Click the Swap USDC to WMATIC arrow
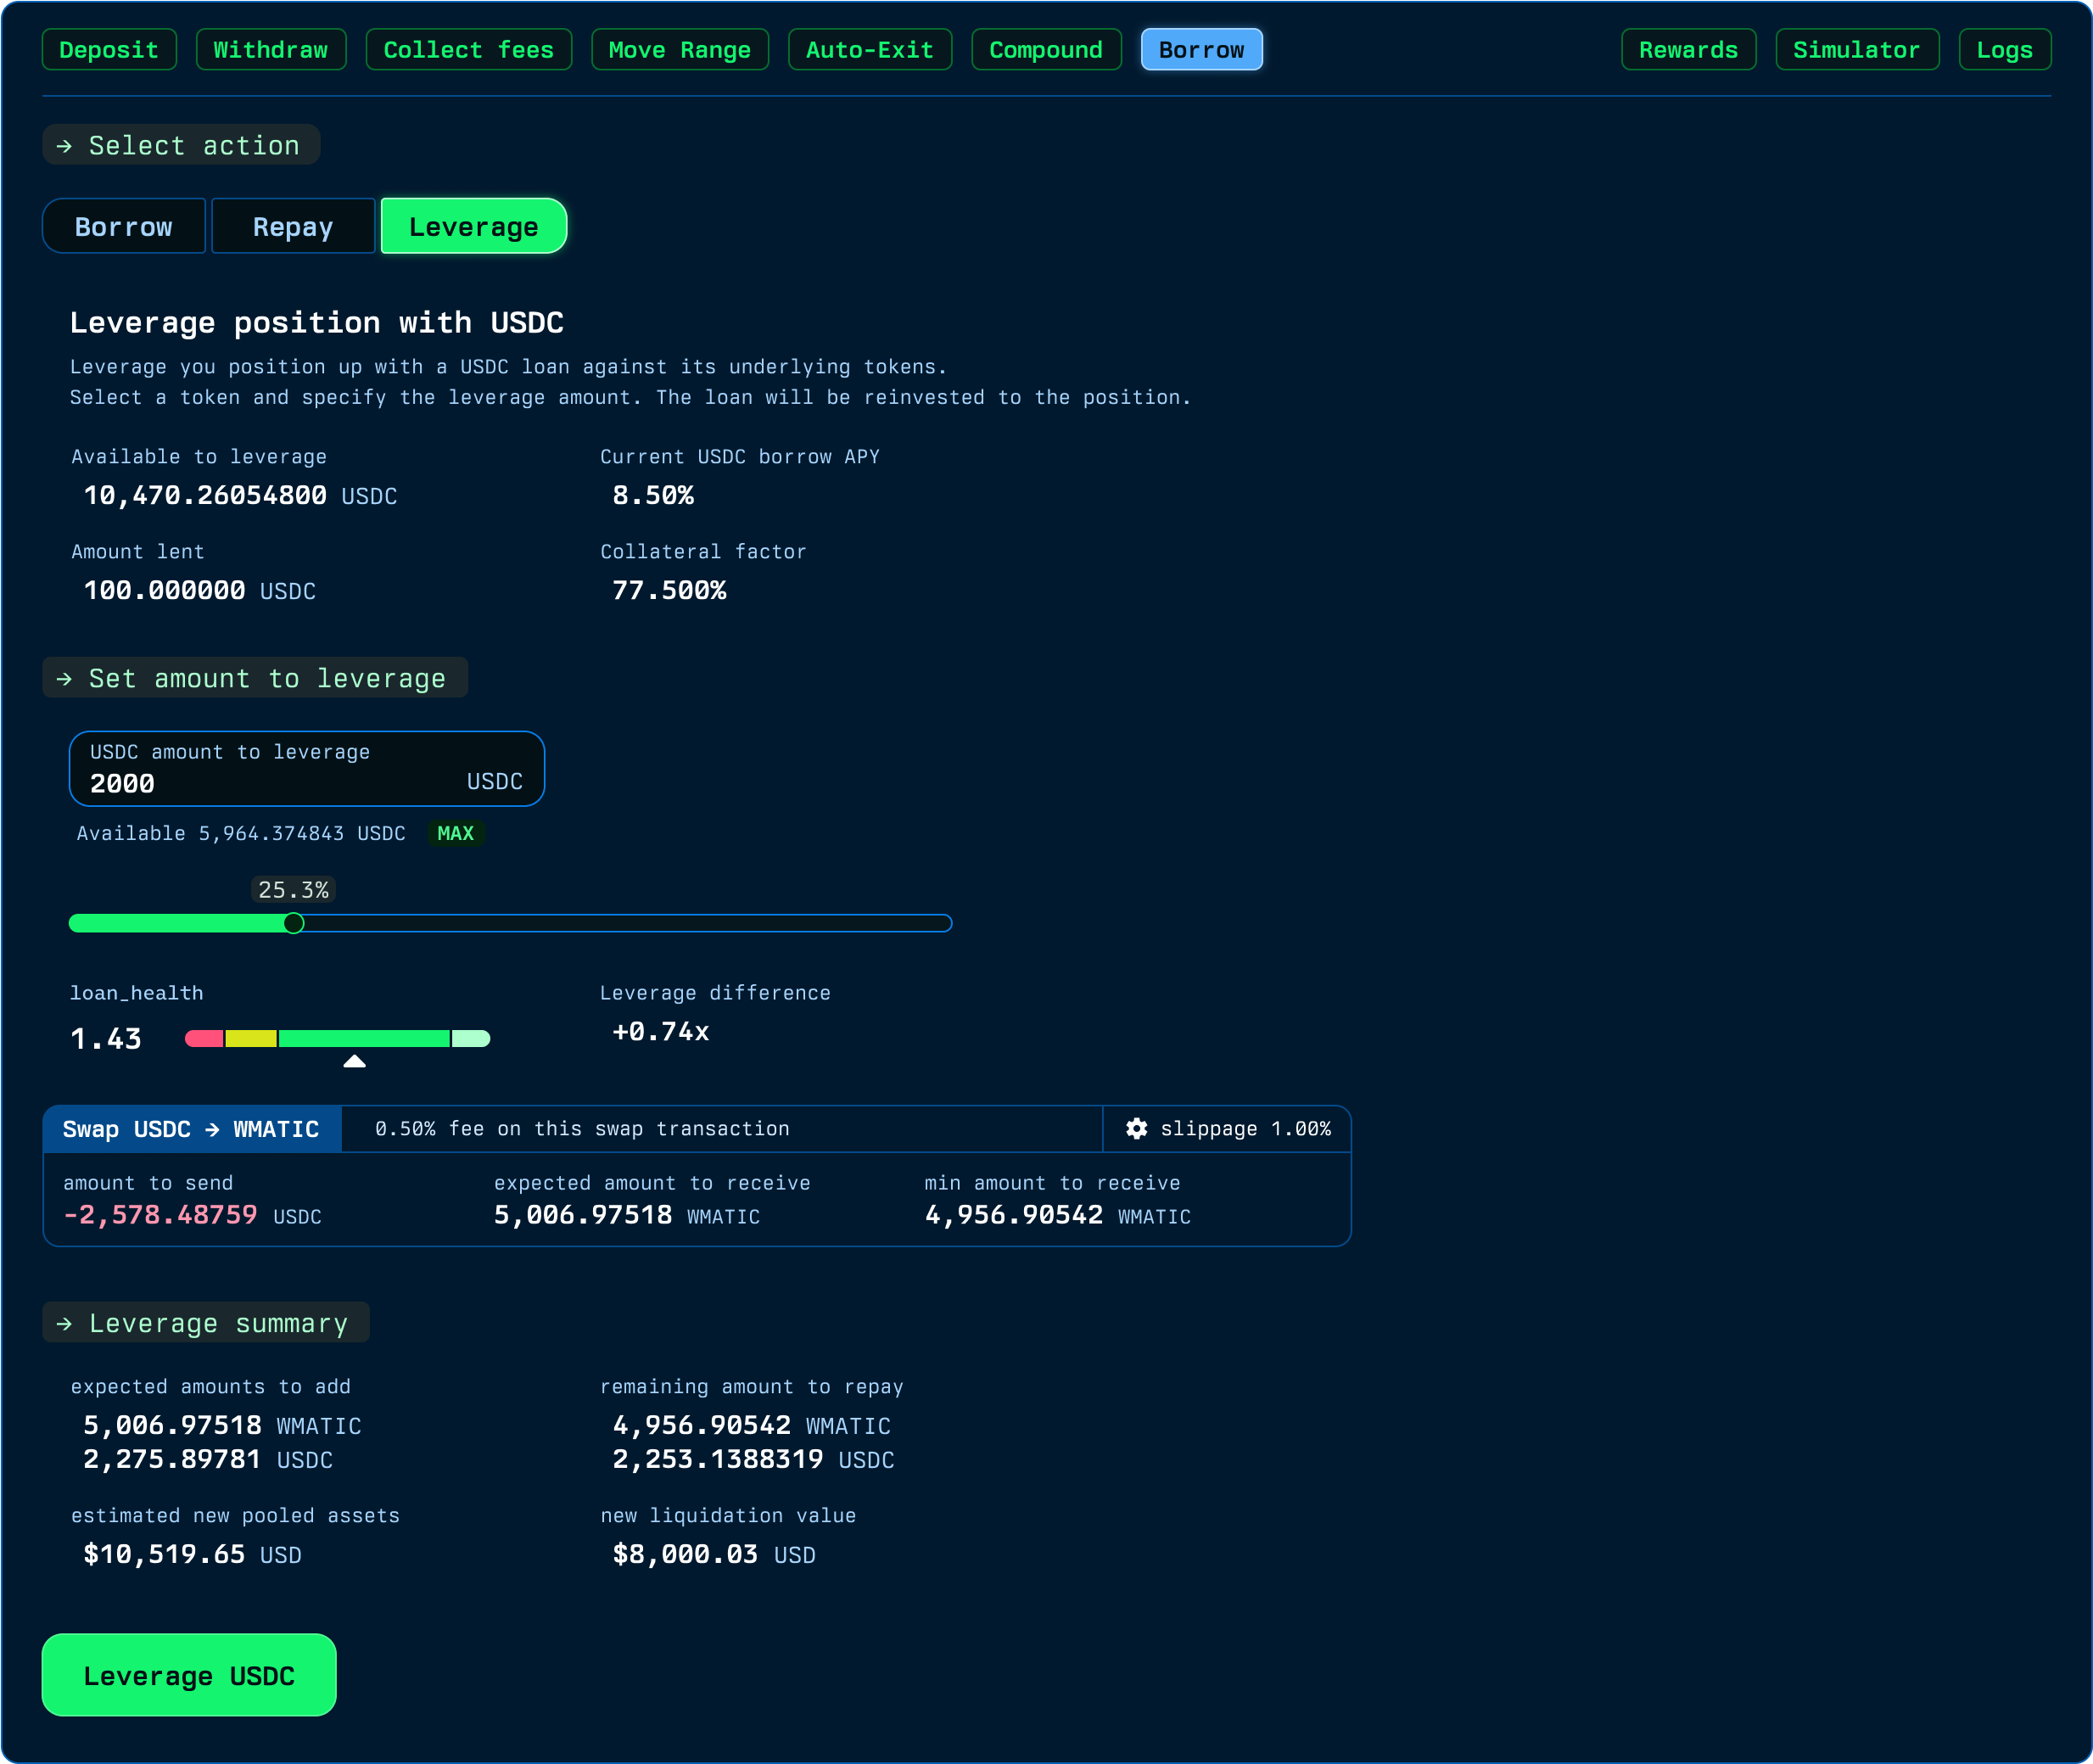Screen dimensions: 2093x1764 pos(212,1129)
